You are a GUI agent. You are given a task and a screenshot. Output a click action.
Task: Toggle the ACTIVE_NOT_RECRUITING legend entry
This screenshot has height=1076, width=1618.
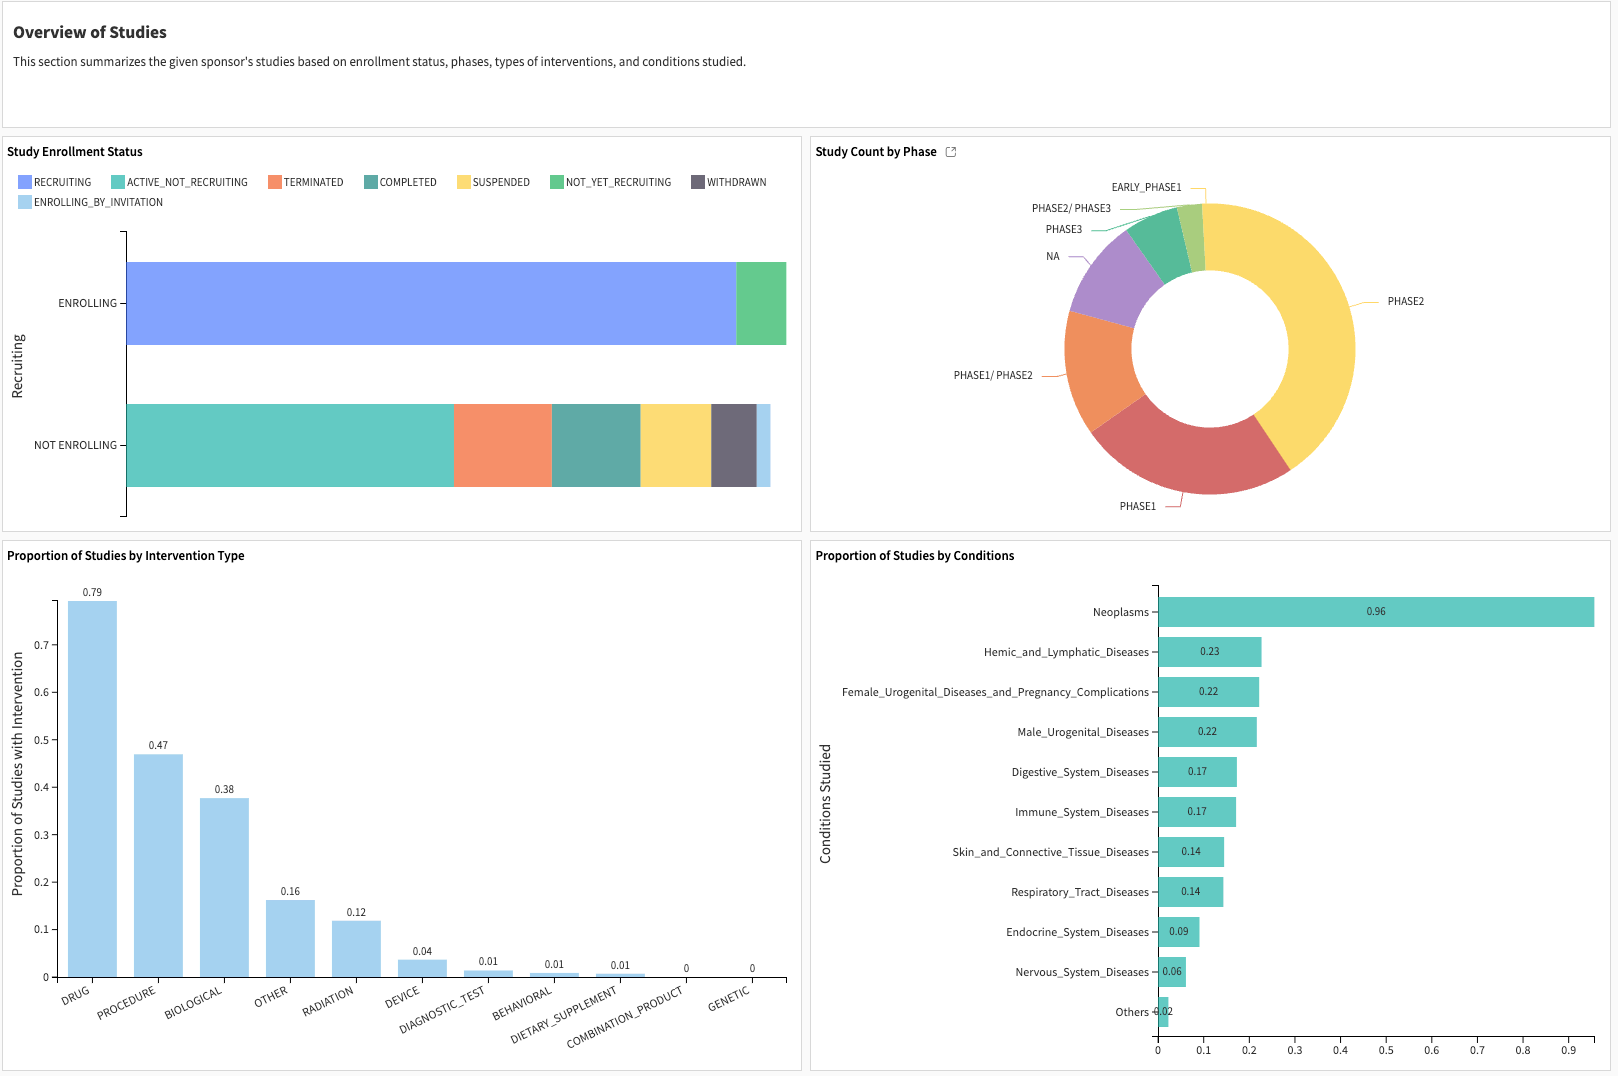tap(180, 181)
